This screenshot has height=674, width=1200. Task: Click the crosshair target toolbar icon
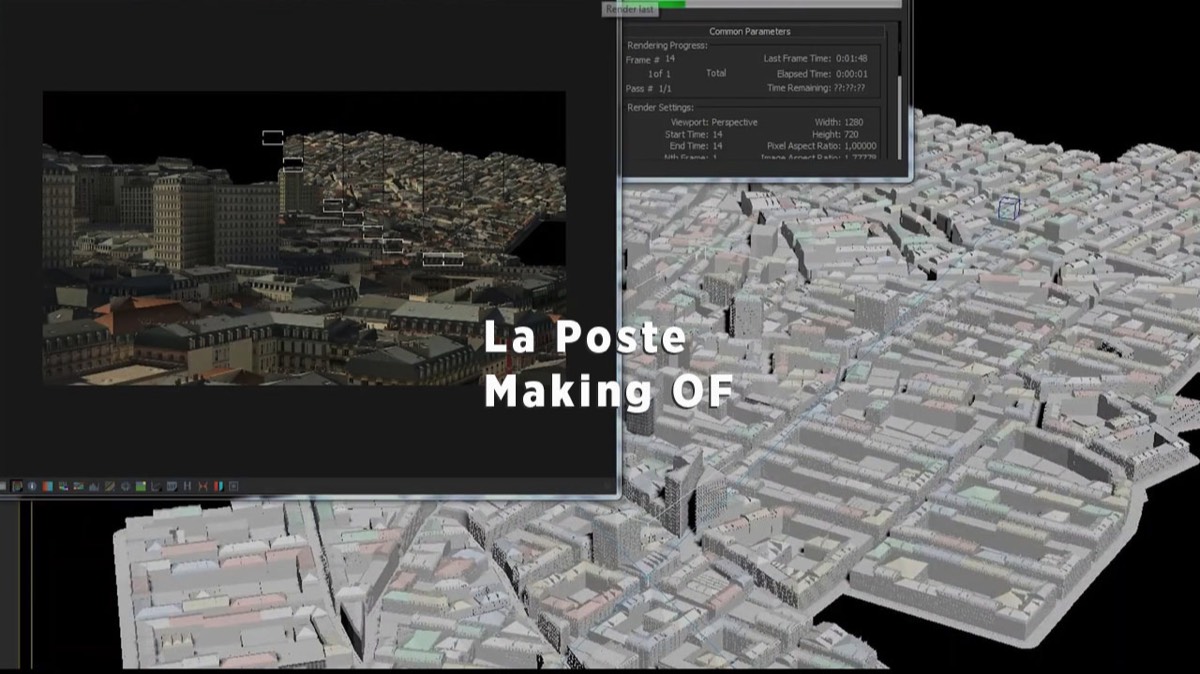[x=126, y=486]
